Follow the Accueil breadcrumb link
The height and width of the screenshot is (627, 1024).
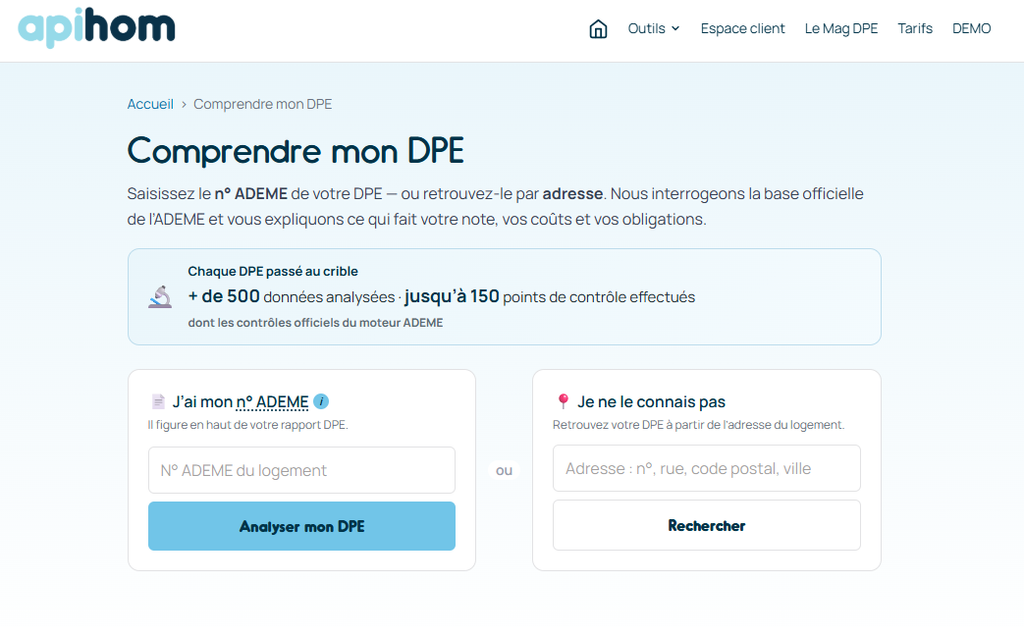150,104
